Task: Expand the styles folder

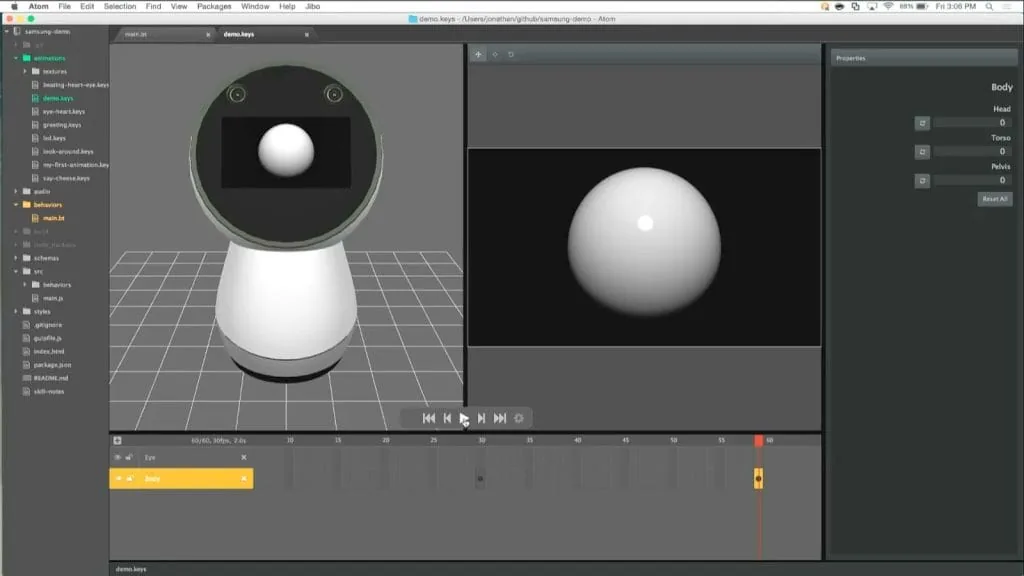Action: click(x=16, y=312)
